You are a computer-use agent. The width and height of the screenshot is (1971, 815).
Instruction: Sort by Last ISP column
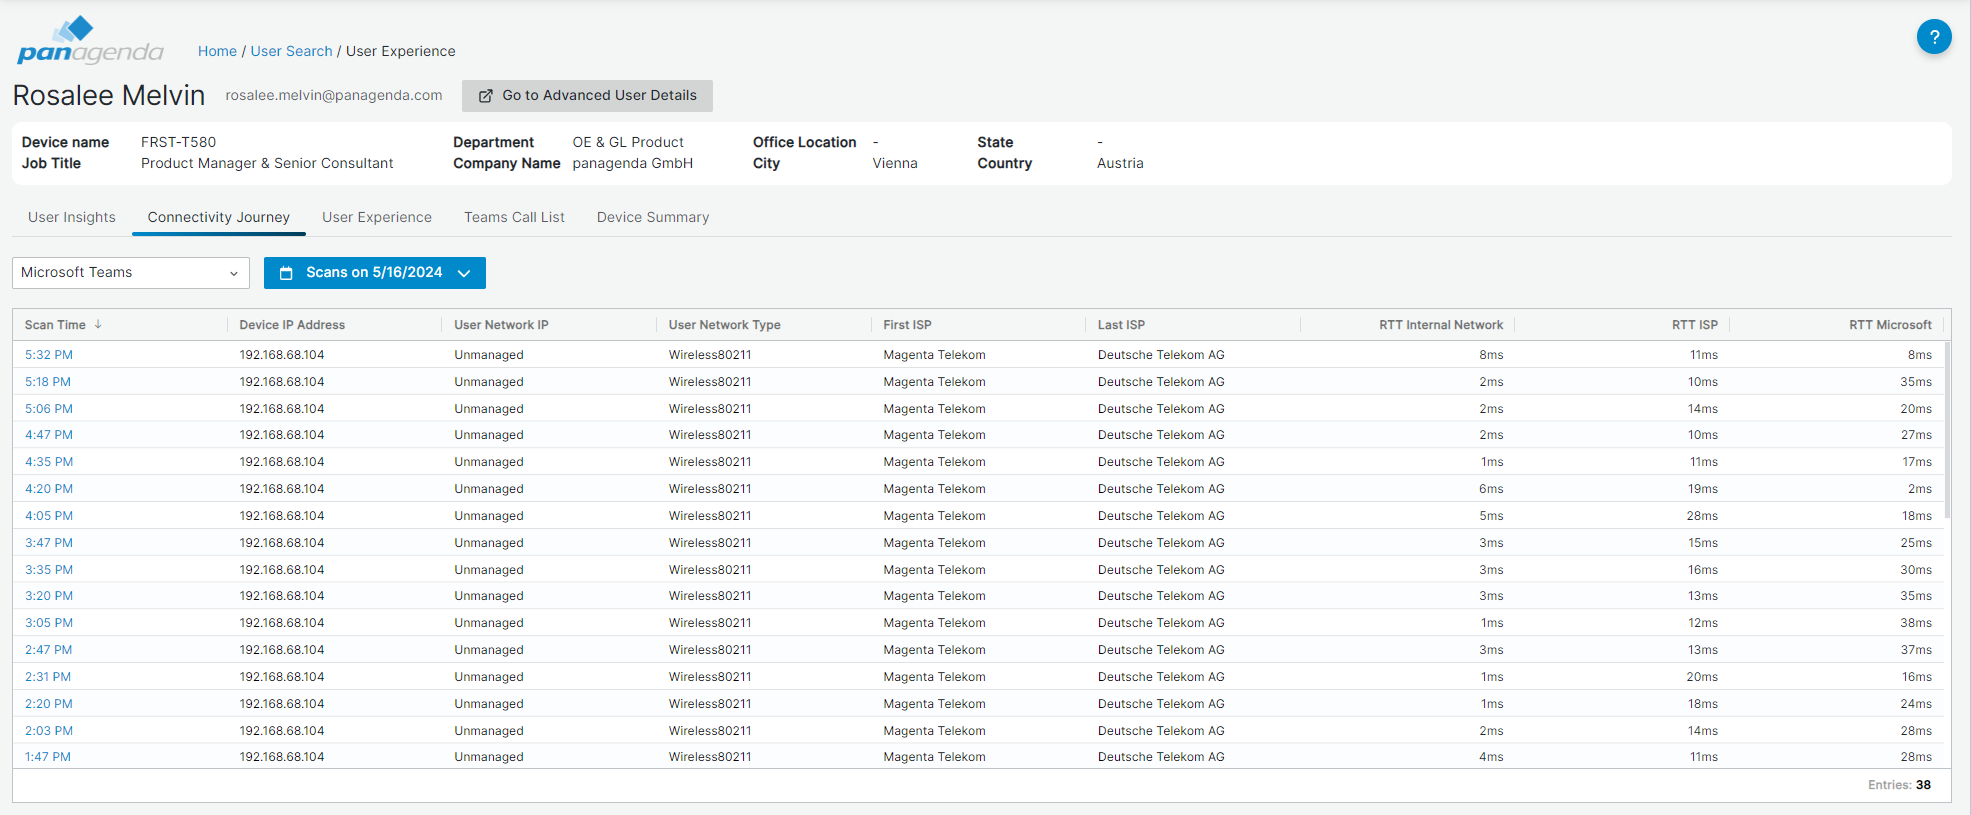point(1121,325)
